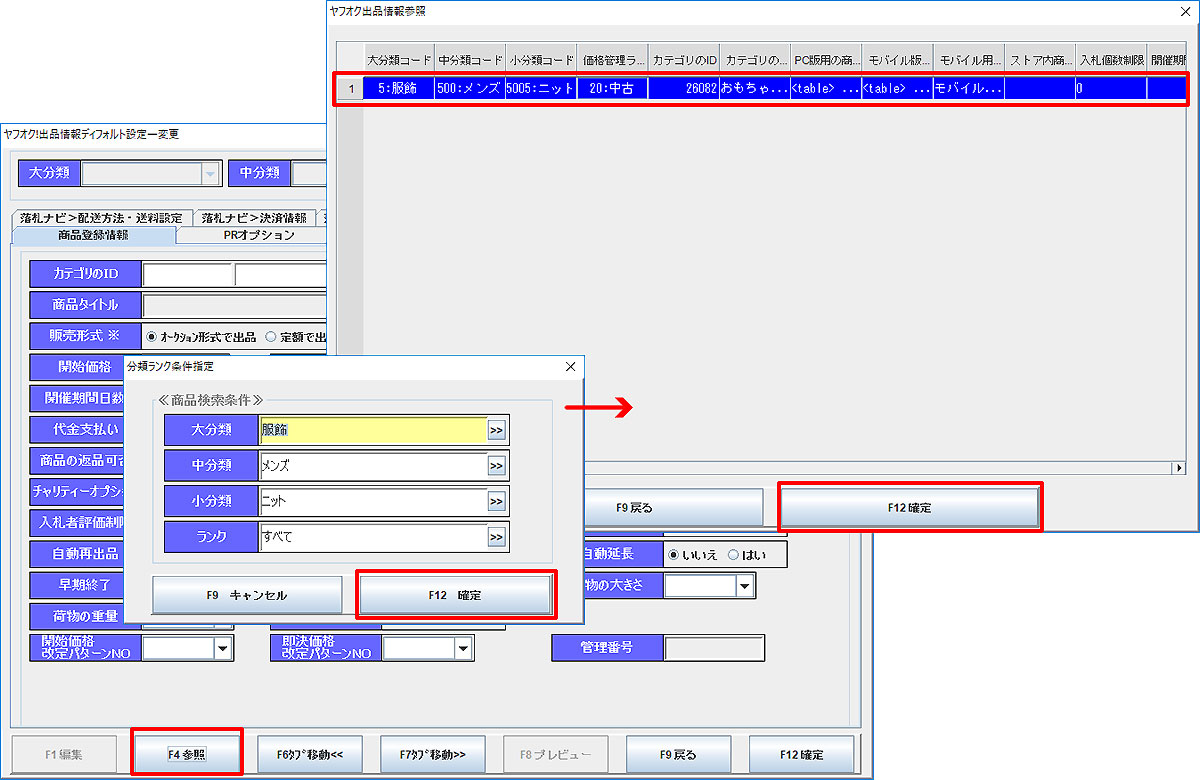Close the 分類ランク条件指定 dialog

570,367
